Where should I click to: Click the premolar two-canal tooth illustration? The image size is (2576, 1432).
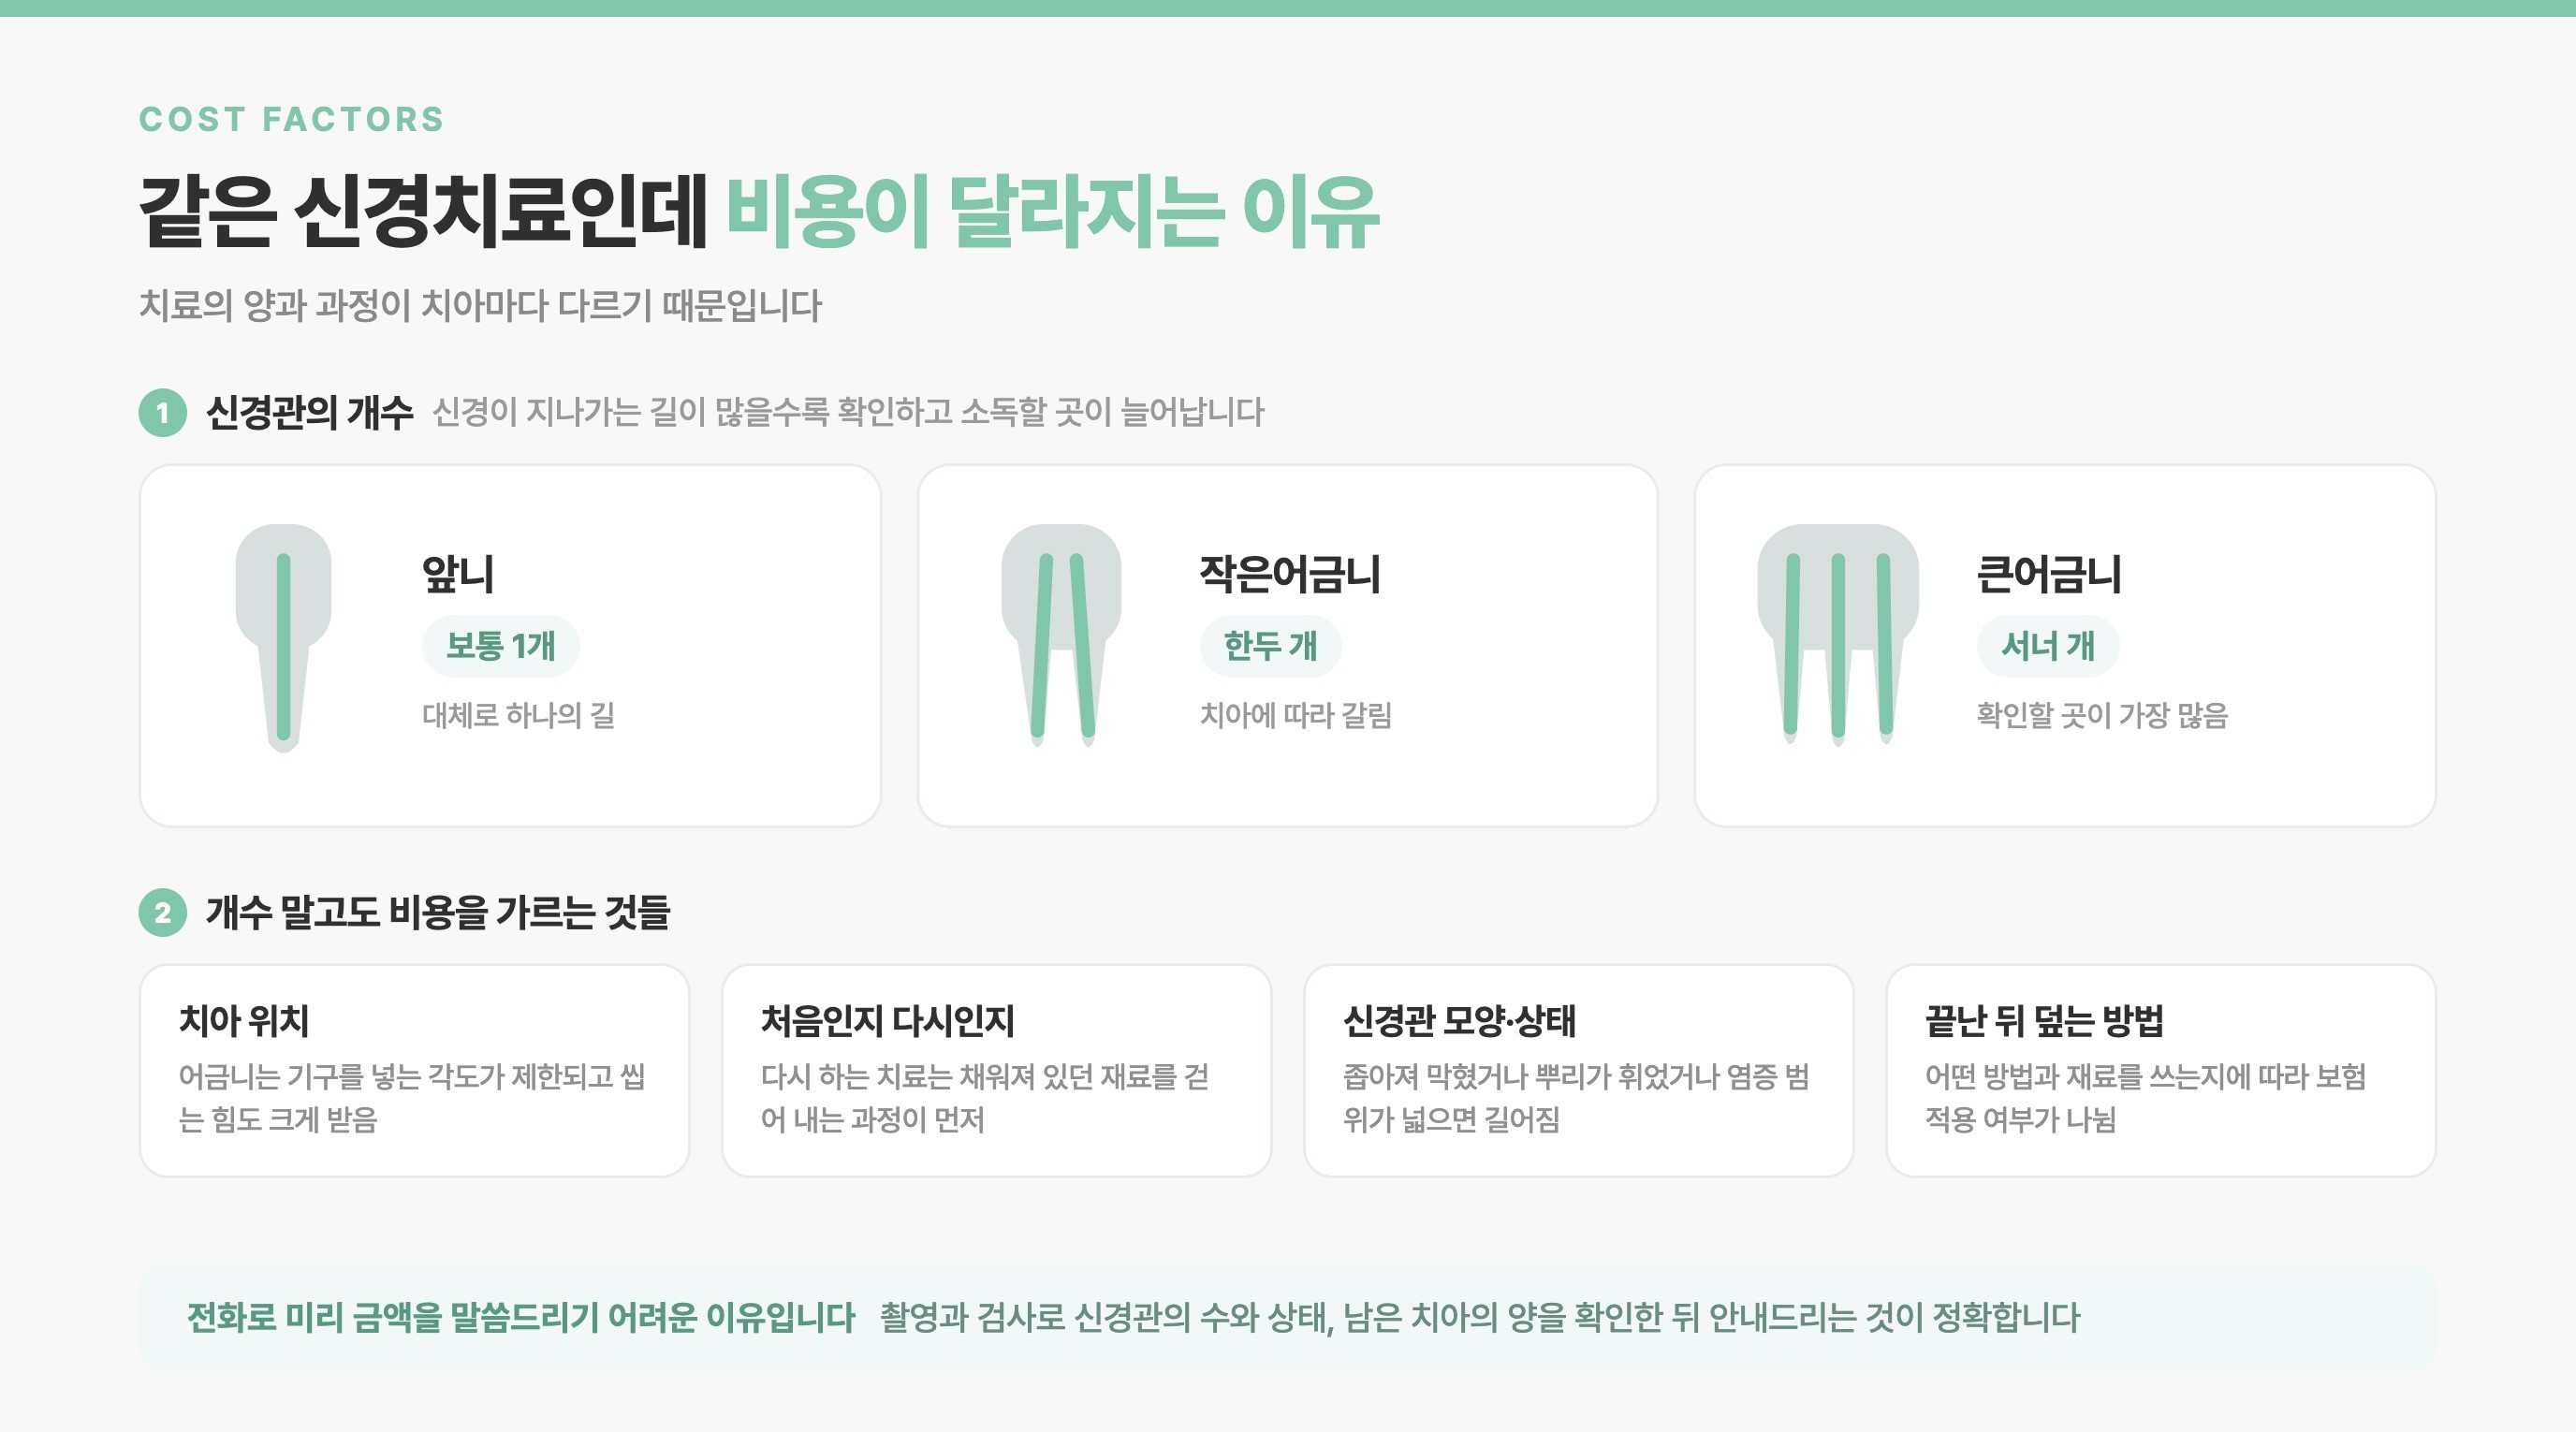pos(1061,636)
